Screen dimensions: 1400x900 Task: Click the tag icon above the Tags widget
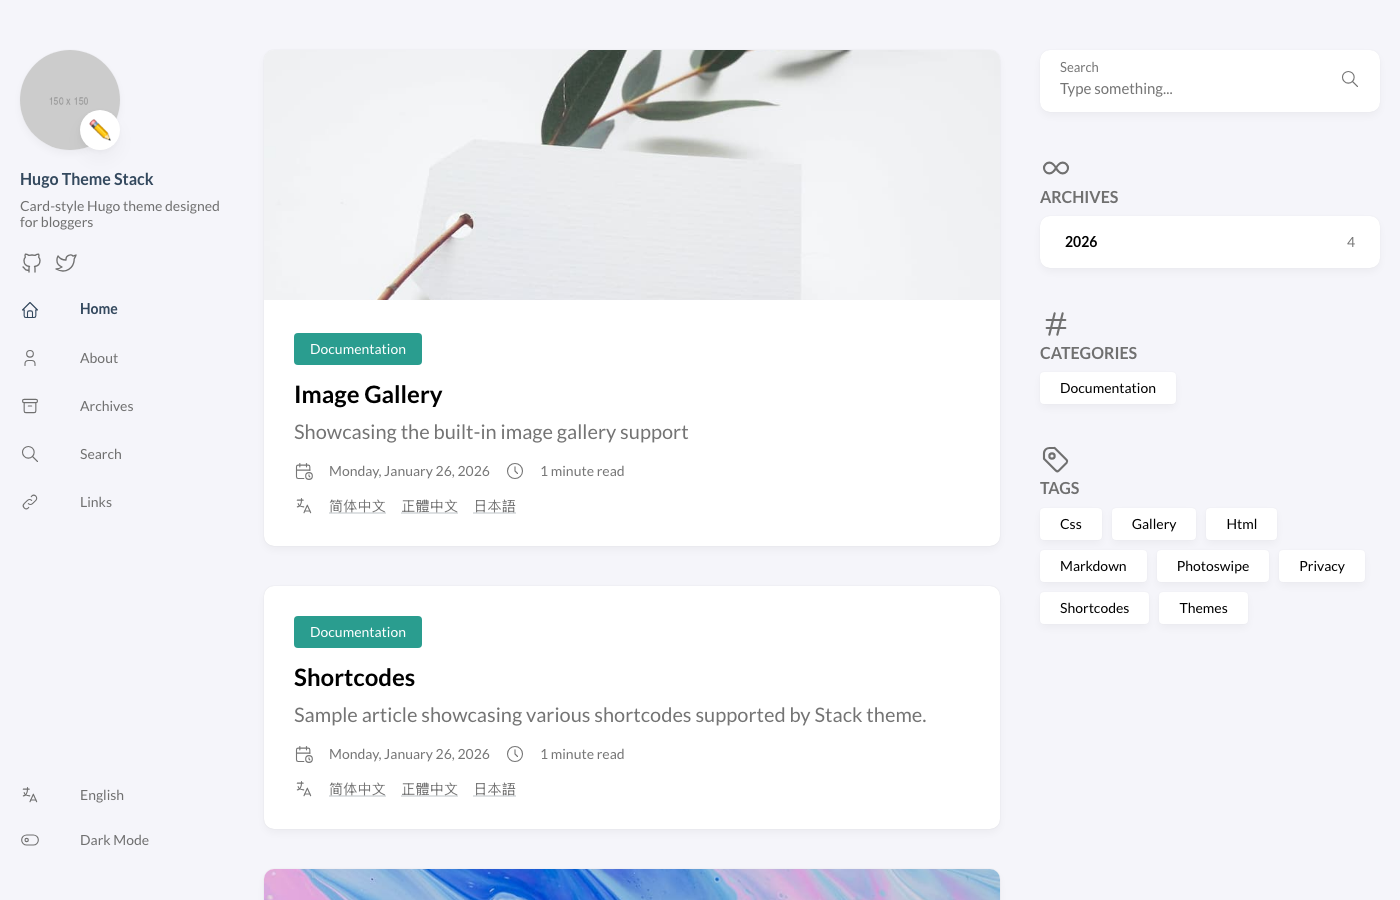(x=1055, y=459)
